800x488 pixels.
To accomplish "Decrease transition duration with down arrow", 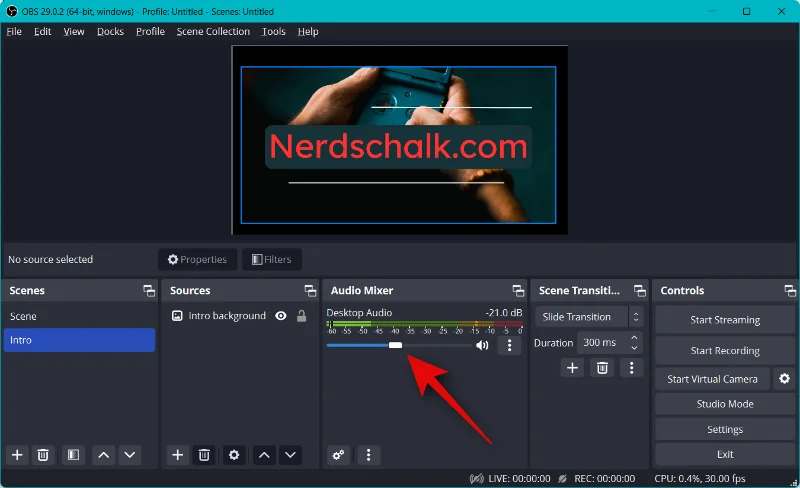I will (634, 348).
